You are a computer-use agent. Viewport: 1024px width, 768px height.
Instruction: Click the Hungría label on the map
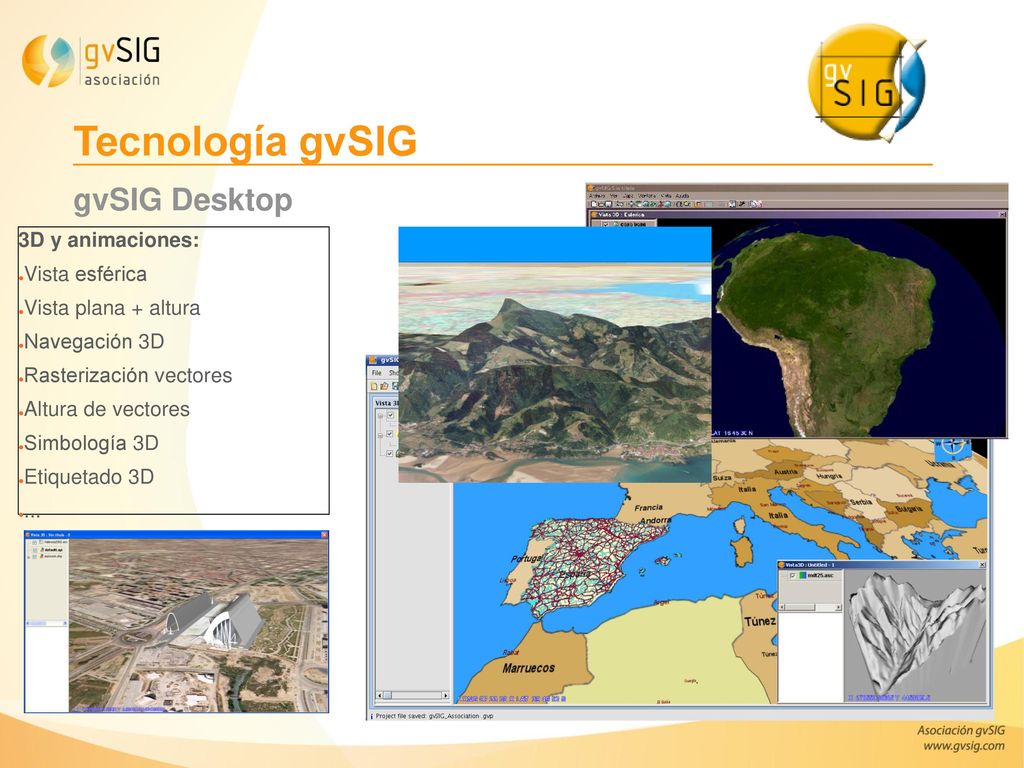coord(829,477)
